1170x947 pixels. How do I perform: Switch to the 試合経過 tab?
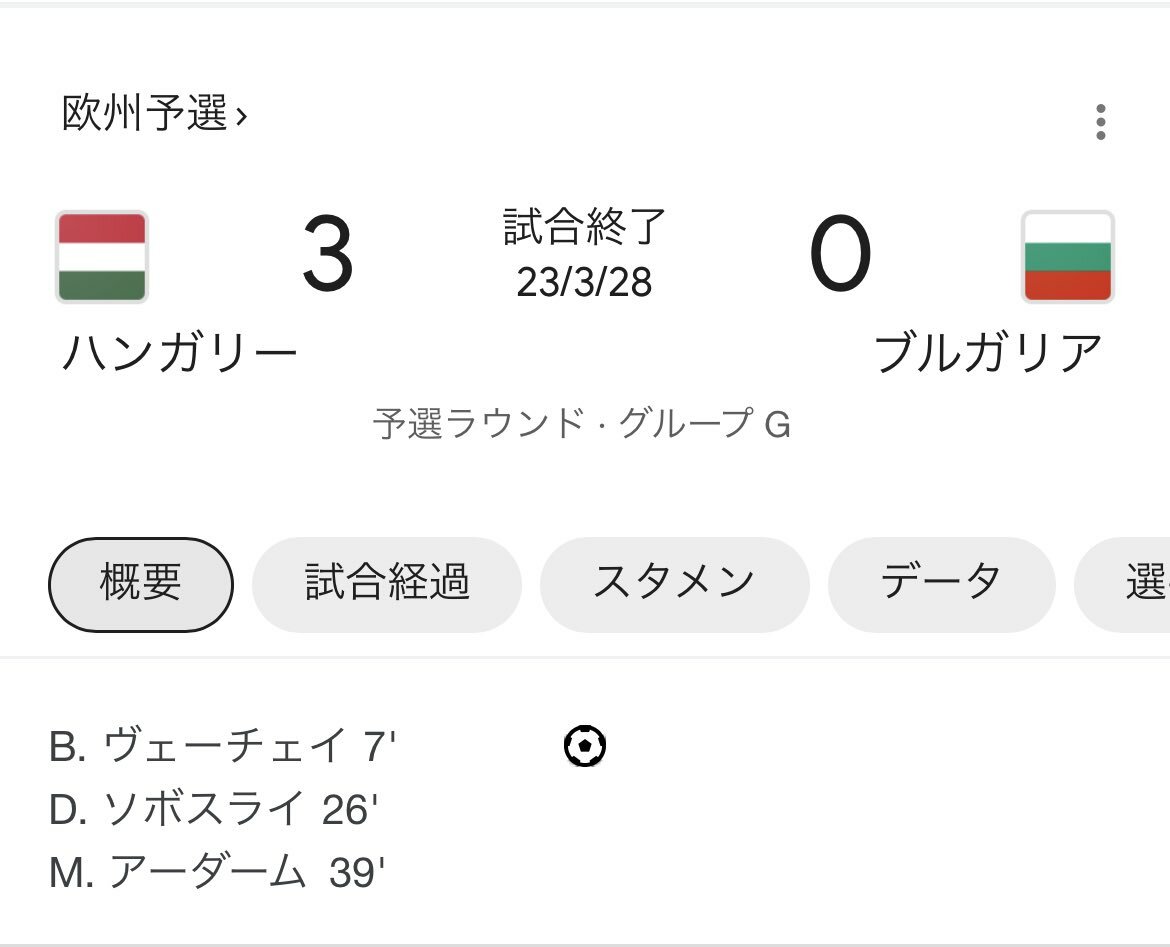387,584
